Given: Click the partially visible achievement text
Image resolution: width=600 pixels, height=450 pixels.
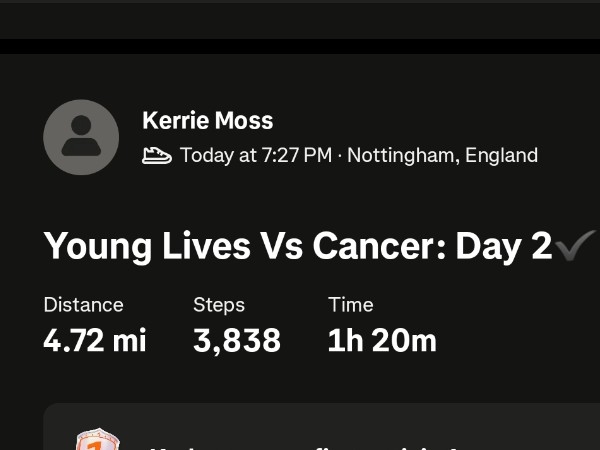Looking at the screenshot, I should (304, 447).
